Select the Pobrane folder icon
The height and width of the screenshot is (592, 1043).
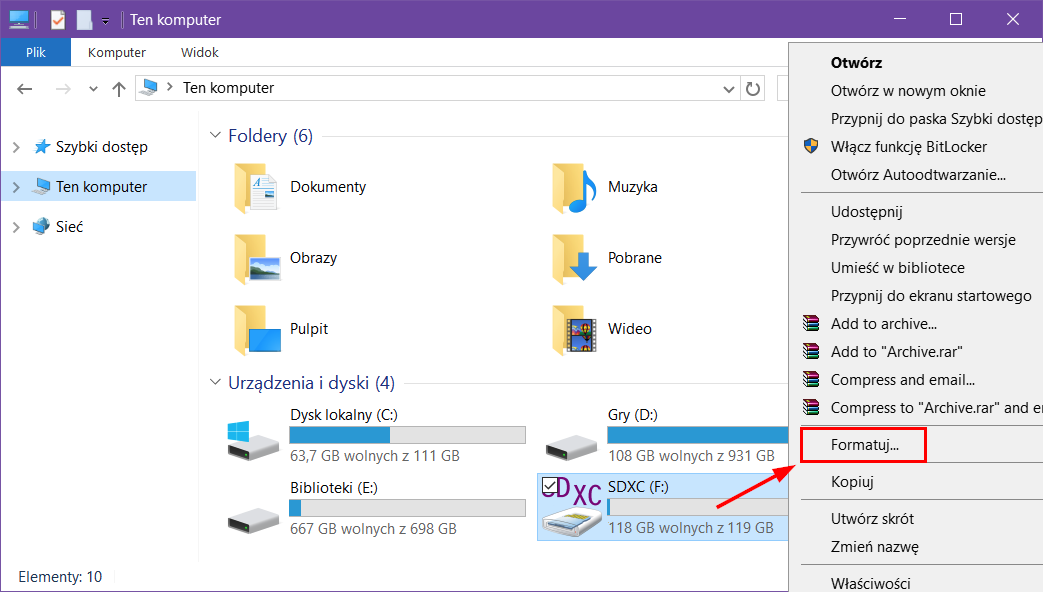coord(573,259)
